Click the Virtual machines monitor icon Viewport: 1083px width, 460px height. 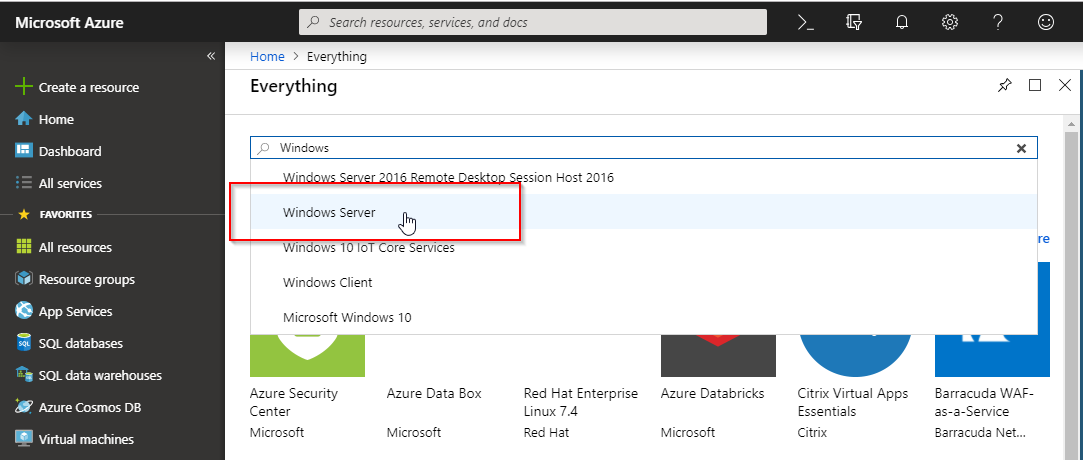pyautogui.click(x=24, y=439)
